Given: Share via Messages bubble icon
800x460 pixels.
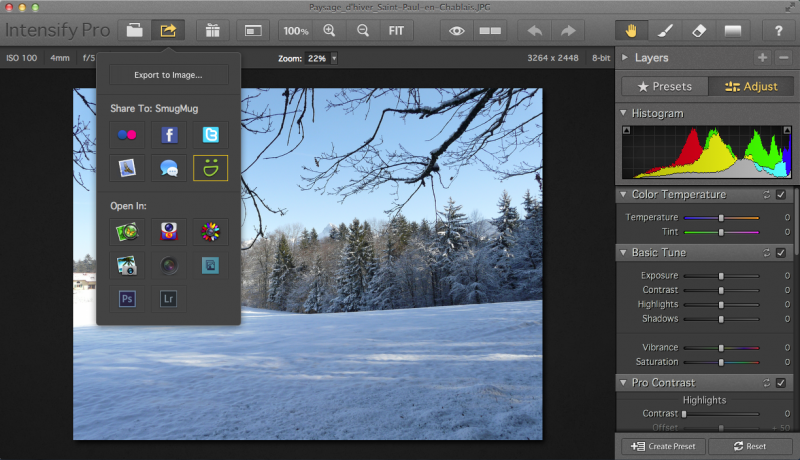Looking at the screenshot, I should (169, 168).
